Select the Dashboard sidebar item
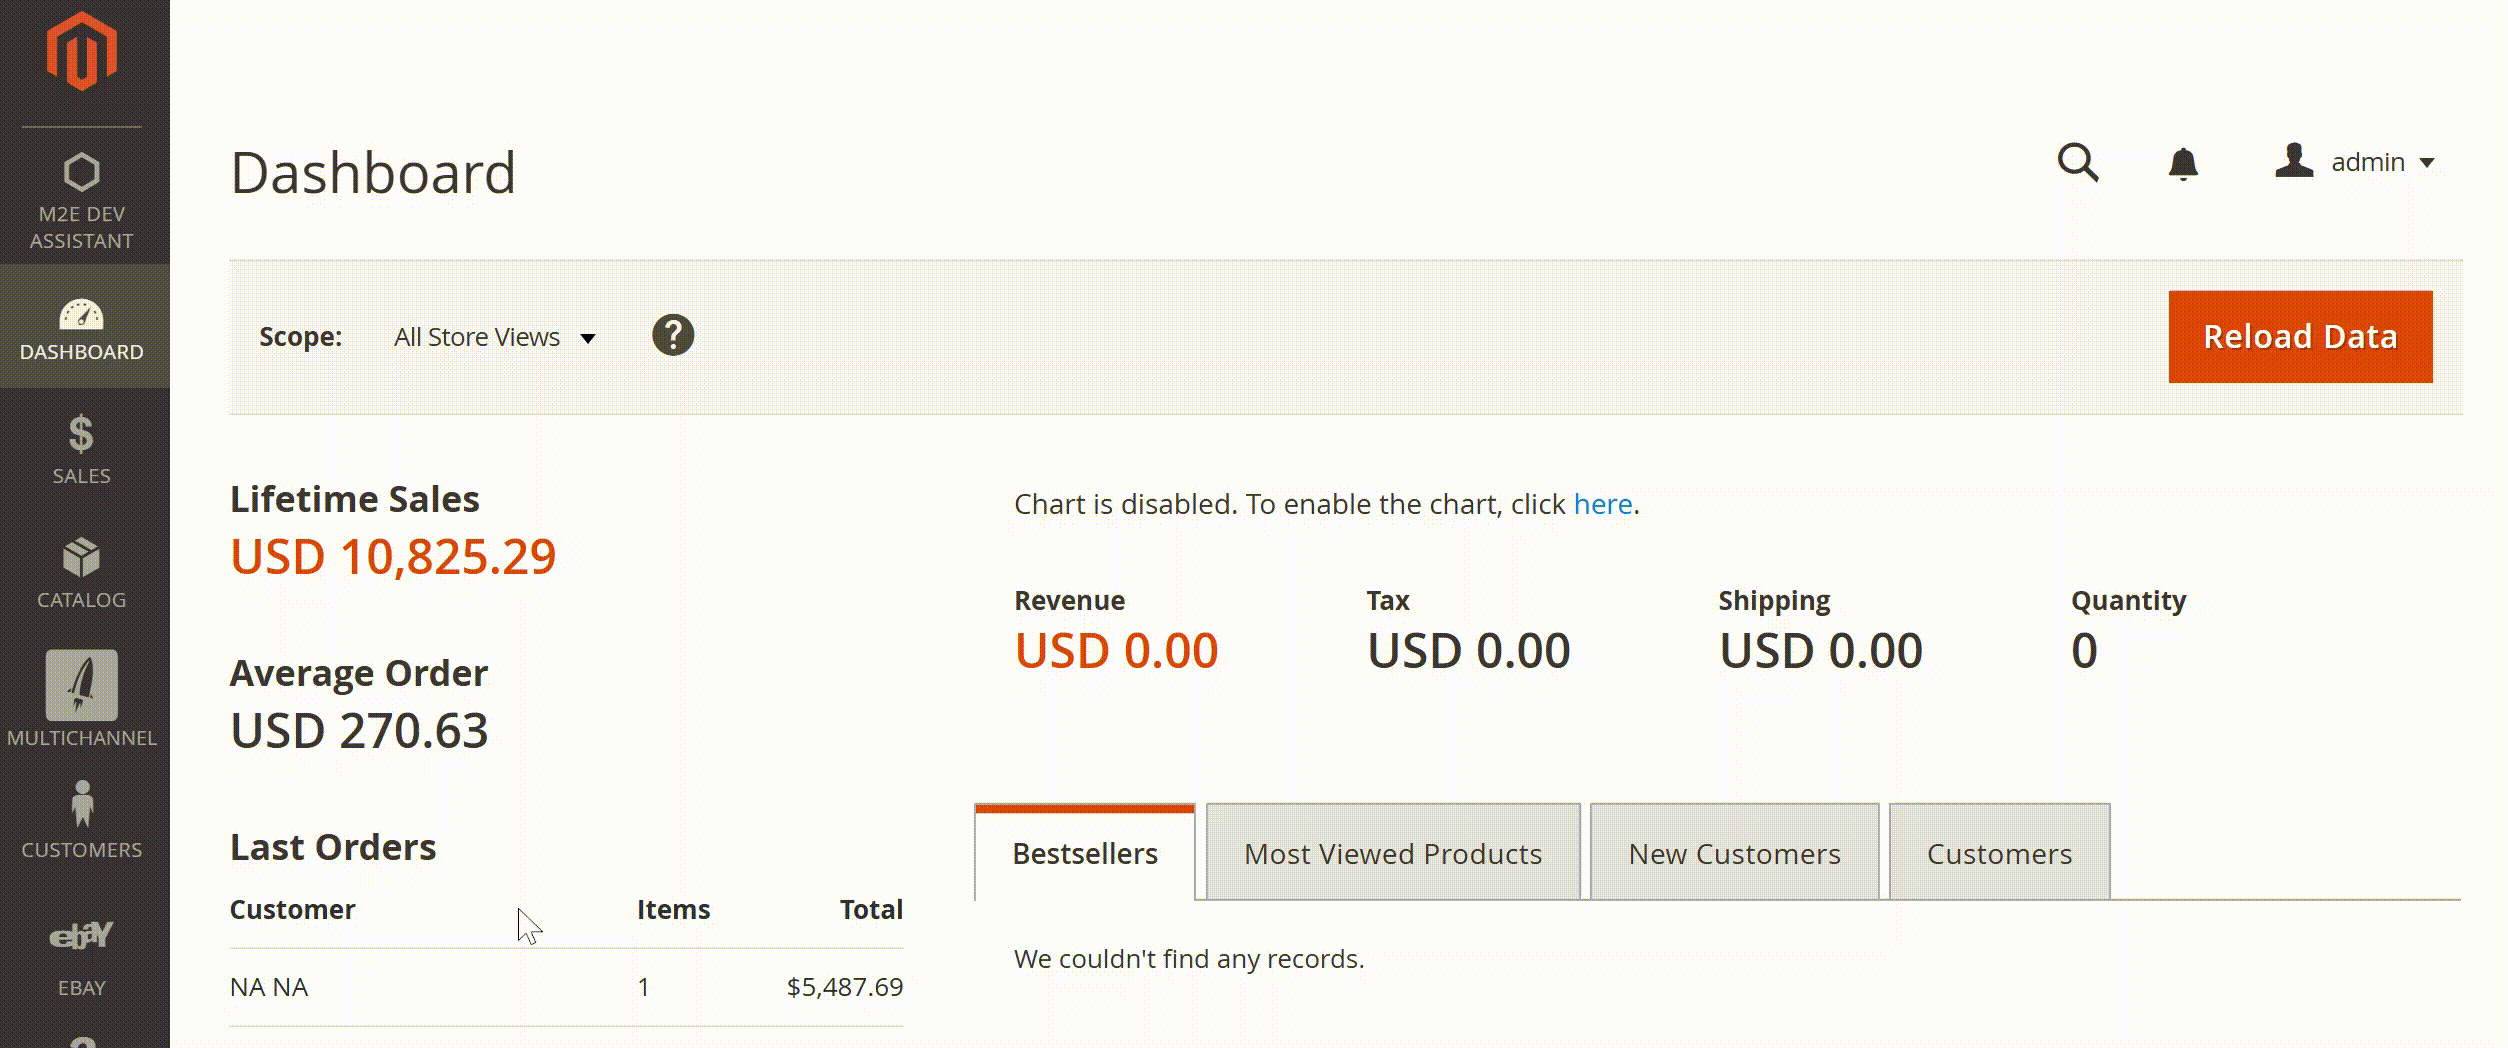 click(x=82, y=328)
